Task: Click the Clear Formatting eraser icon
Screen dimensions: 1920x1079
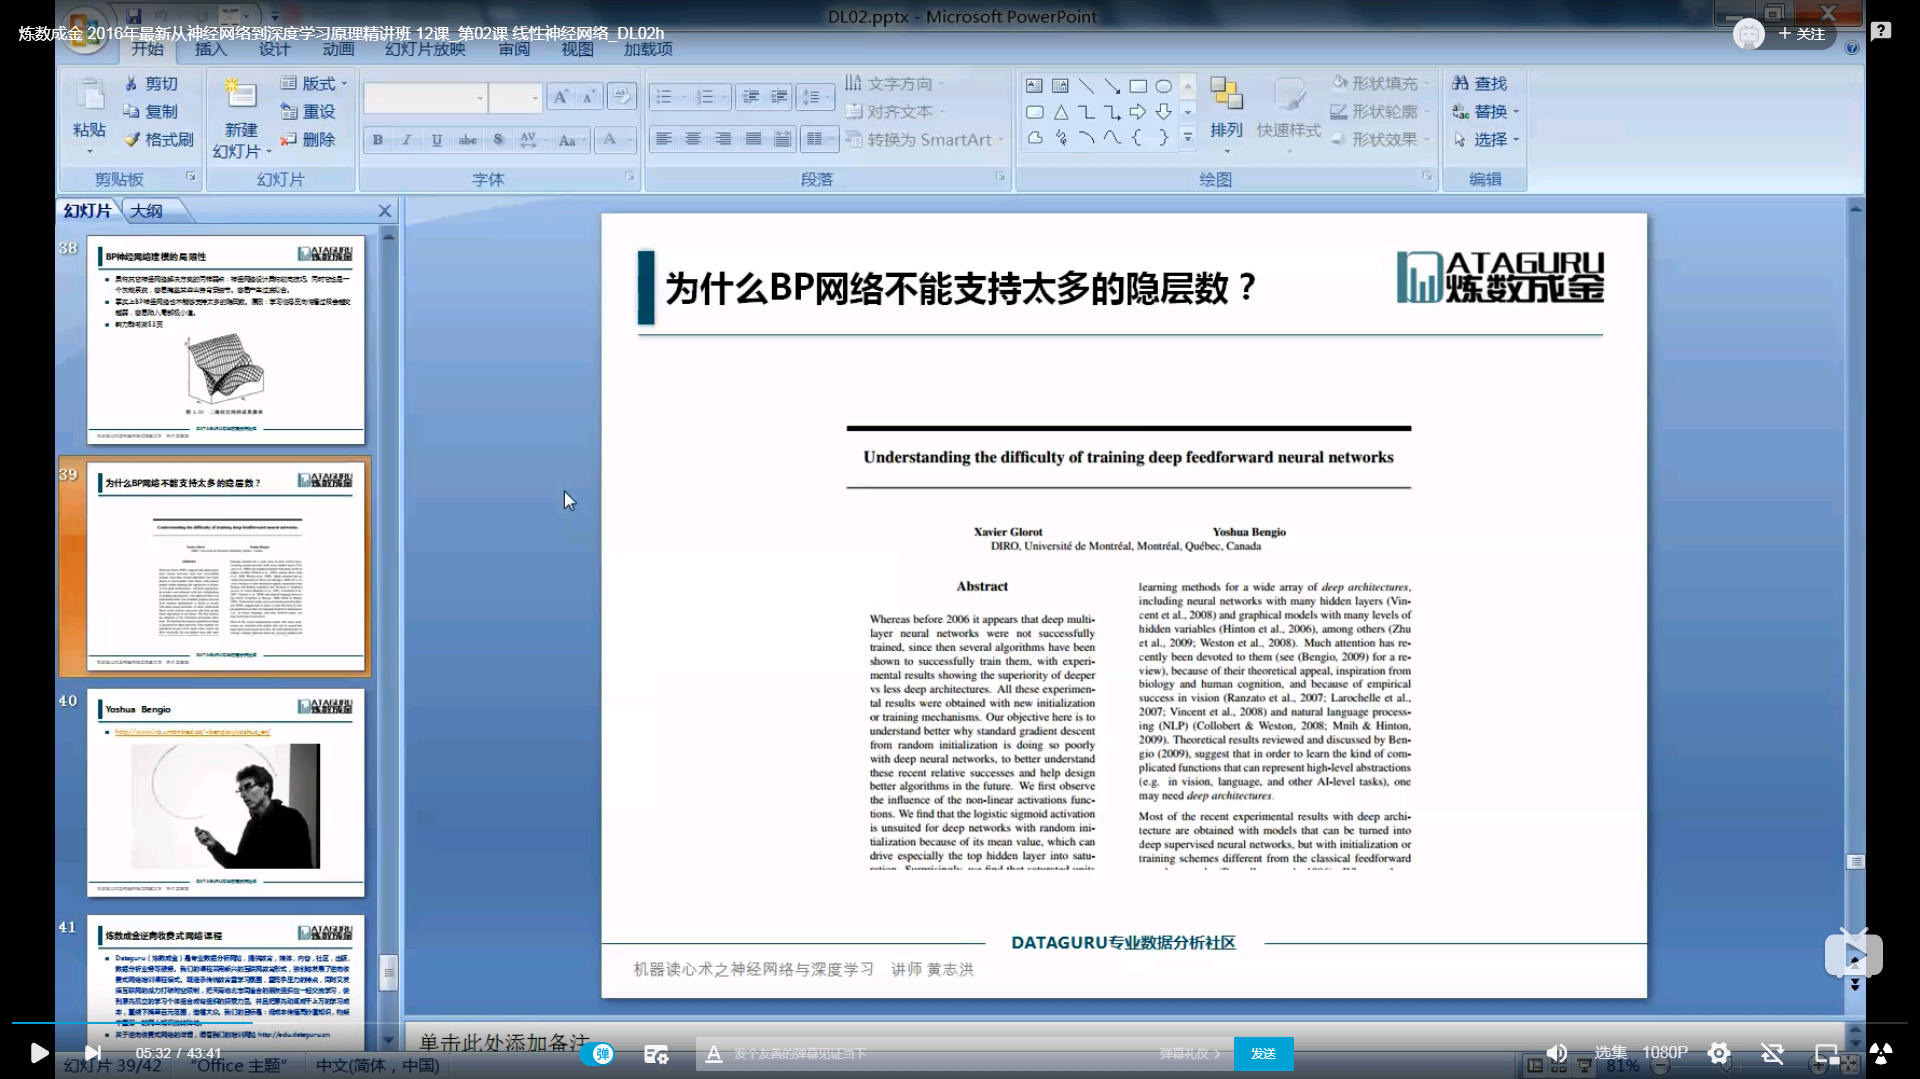Action: coord(621,97)
